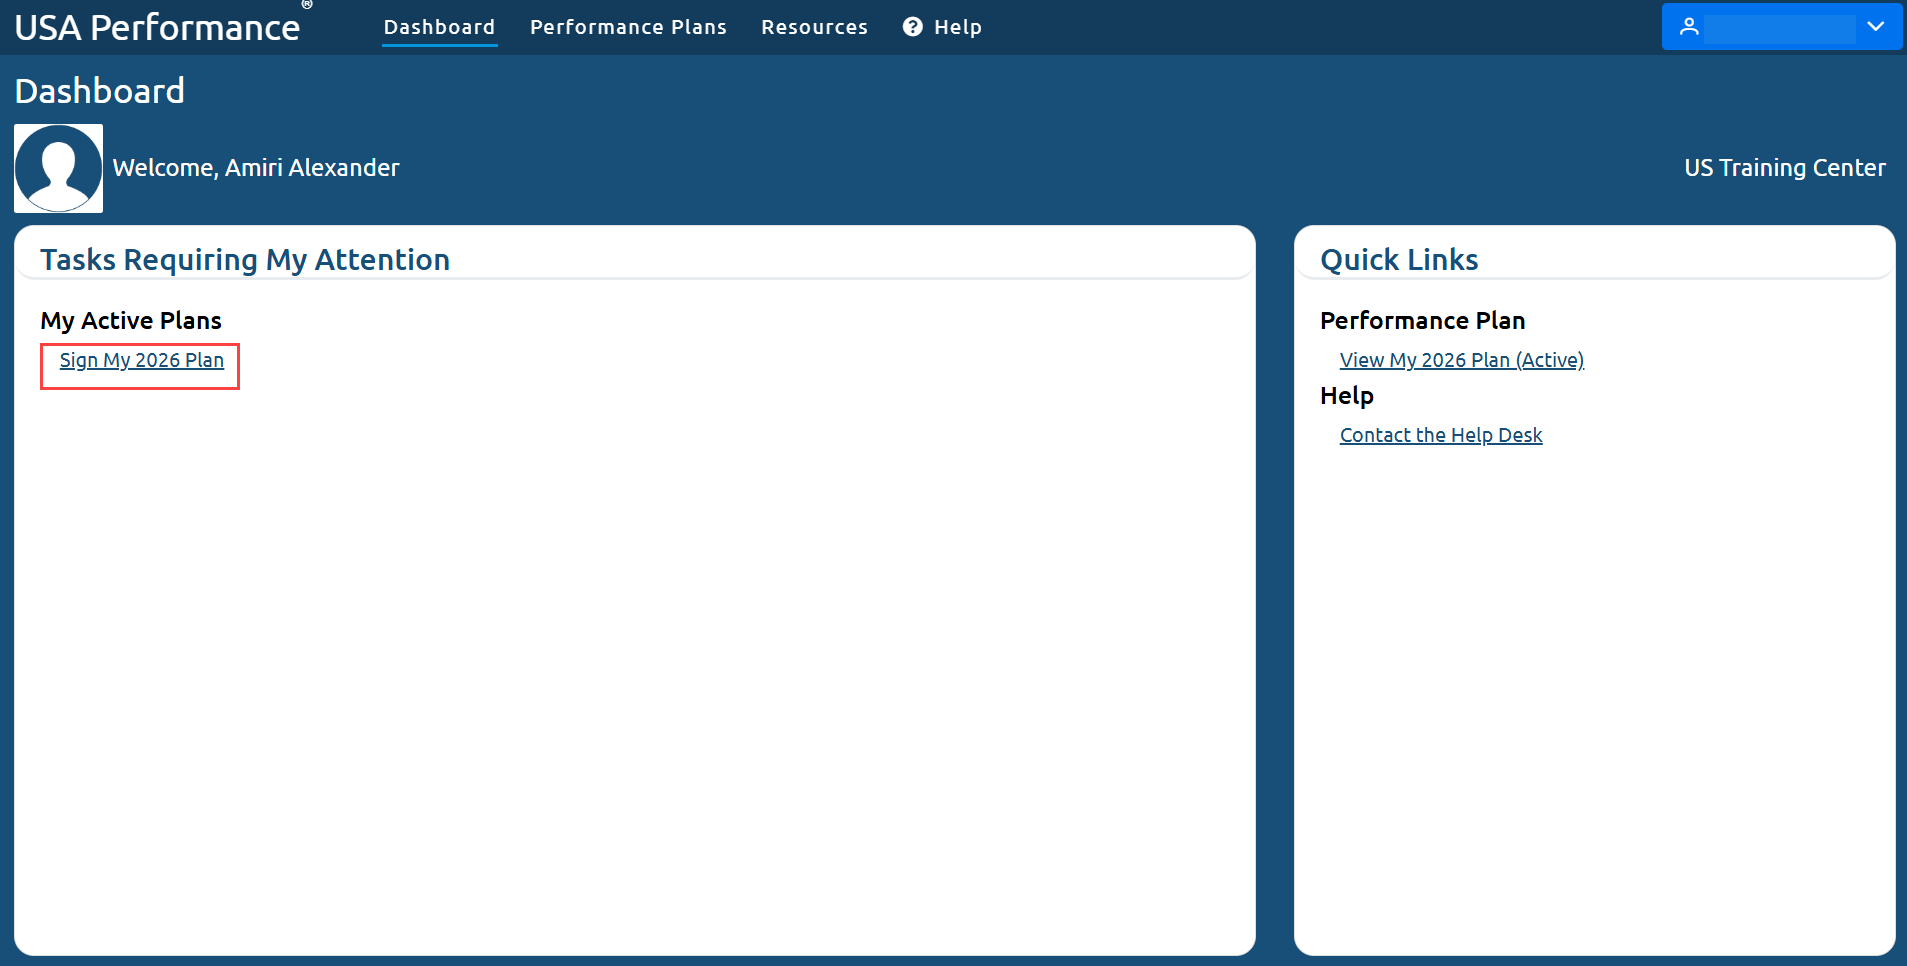Click the Quick Links heading

point(1399,260)
